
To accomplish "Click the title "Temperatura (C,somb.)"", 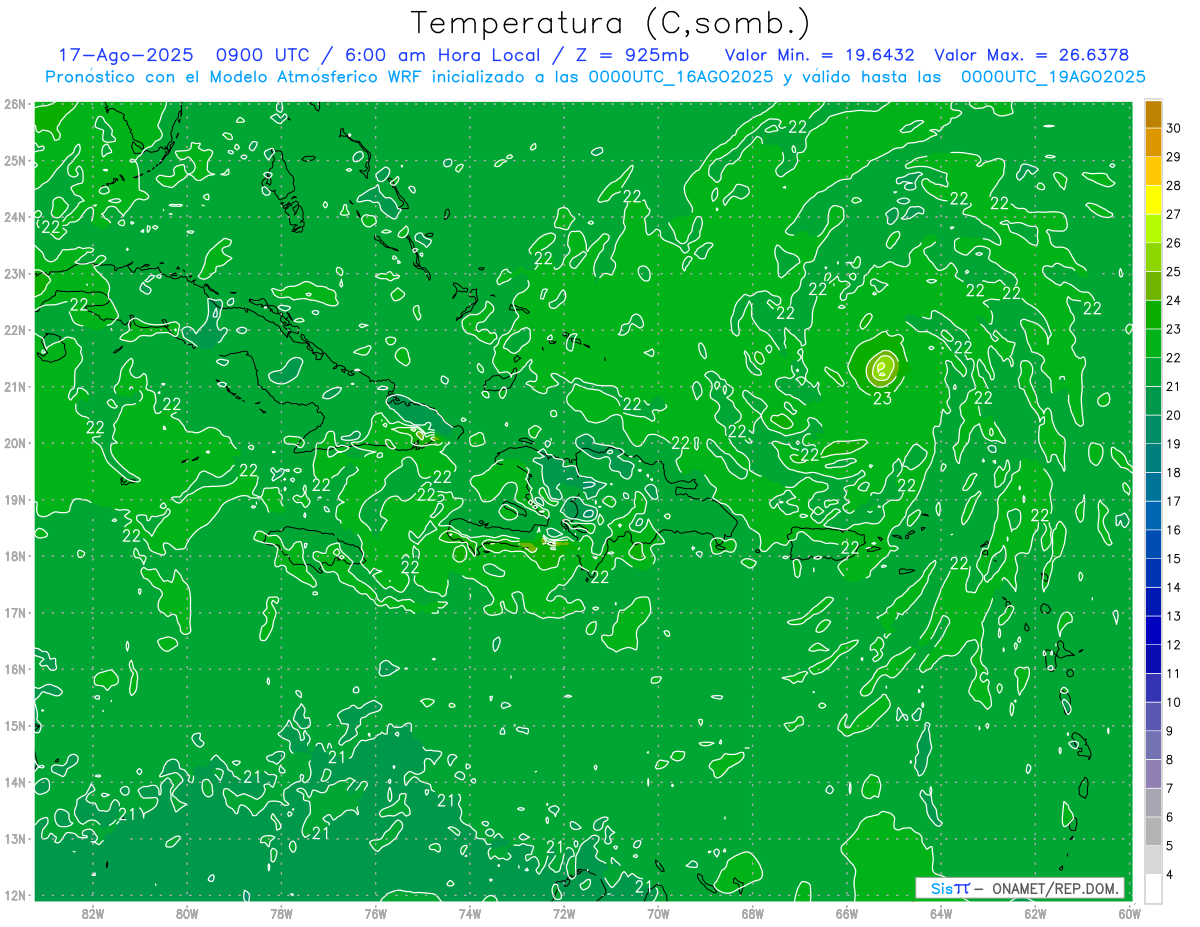I will (x=610, y=23).
